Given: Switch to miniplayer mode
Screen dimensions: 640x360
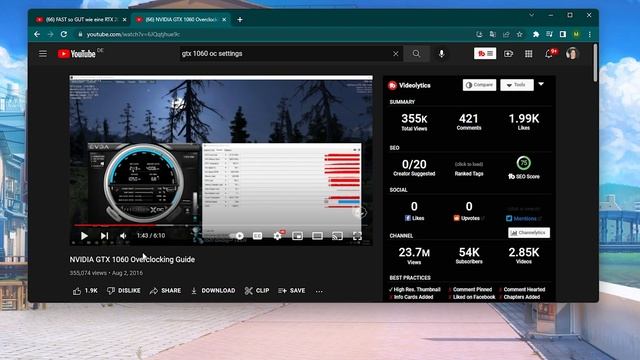Looking at the screenshot, I should click(x=297, y=236).
